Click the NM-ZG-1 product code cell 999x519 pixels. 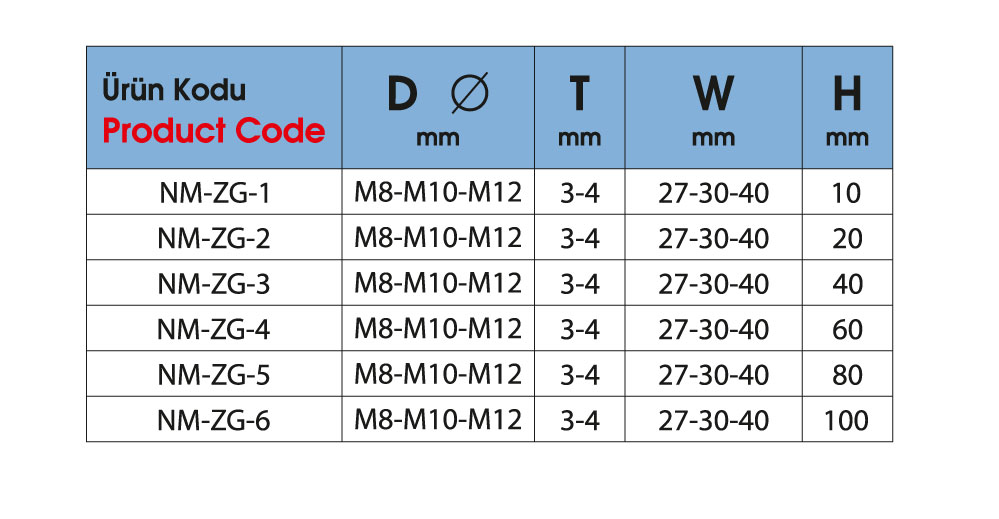(214, 193)
